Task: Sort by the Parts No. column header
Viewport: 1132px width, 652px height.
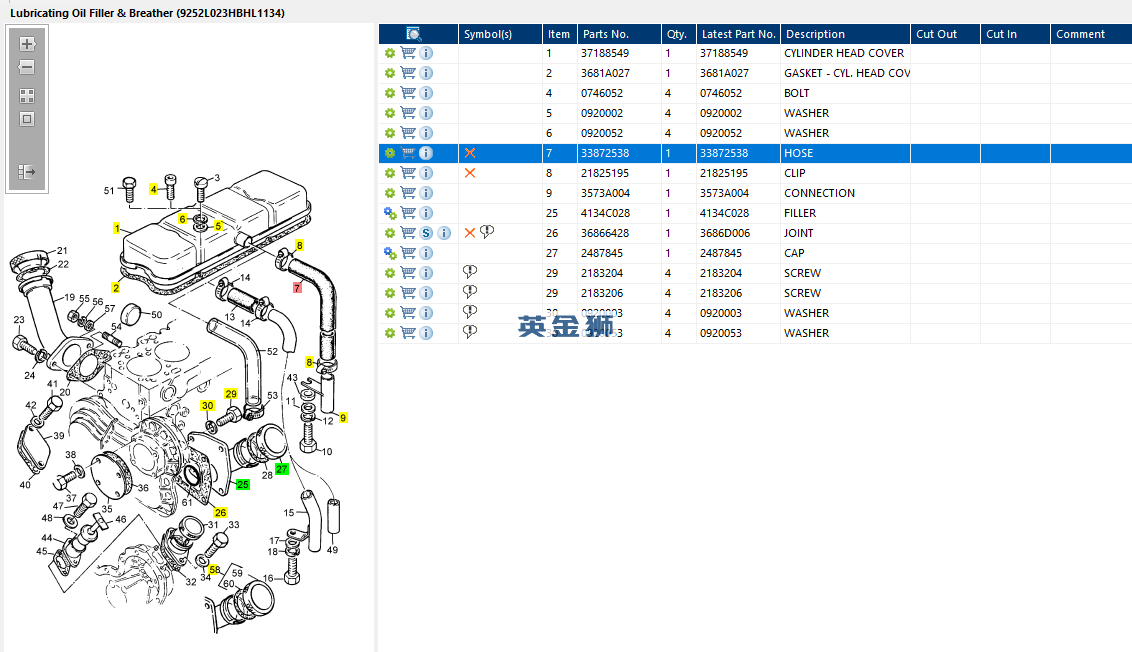Action: click(605, 34)
